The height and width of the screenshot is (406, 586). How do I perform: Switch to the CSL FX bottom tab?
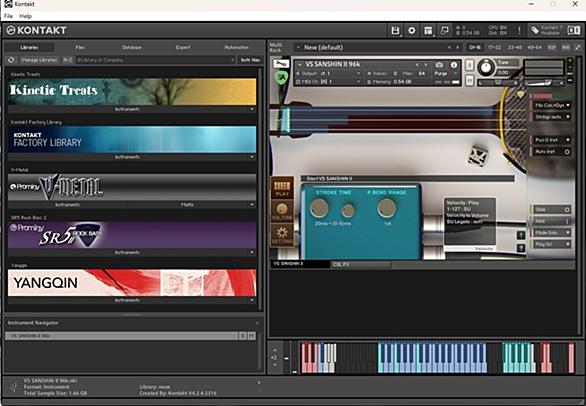[361, 264]
